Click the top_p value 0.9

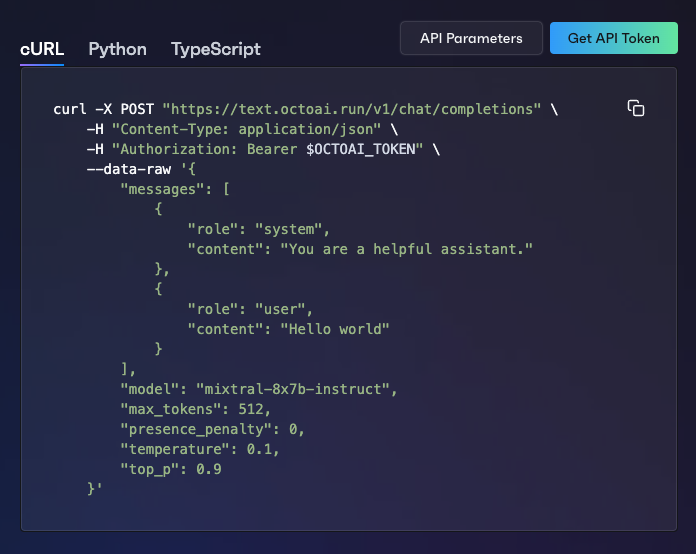click(208, 469)
